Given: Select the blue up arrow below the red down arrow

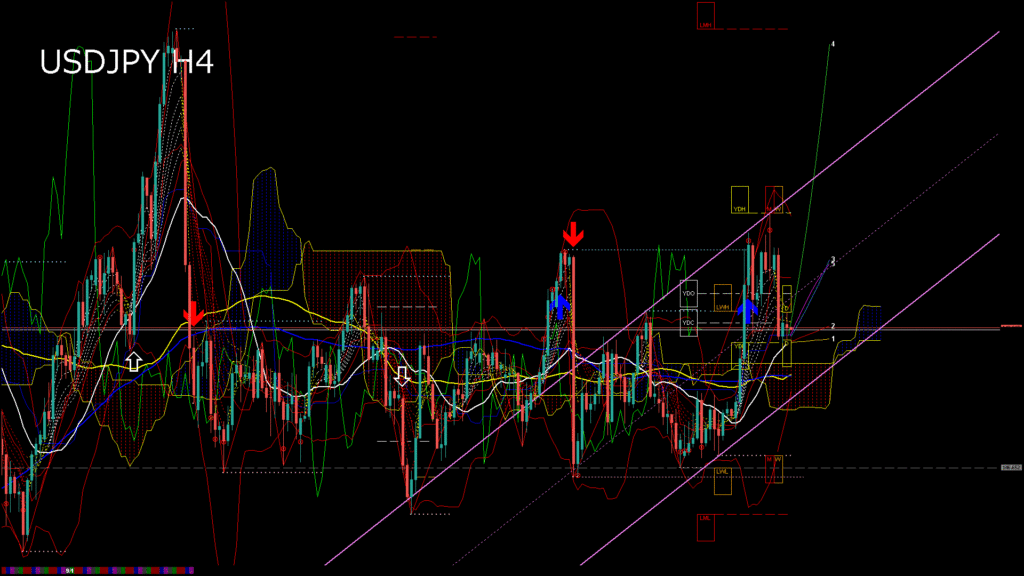Looking at the screenshot, I should pyautogui.click(x=560, y=303).
